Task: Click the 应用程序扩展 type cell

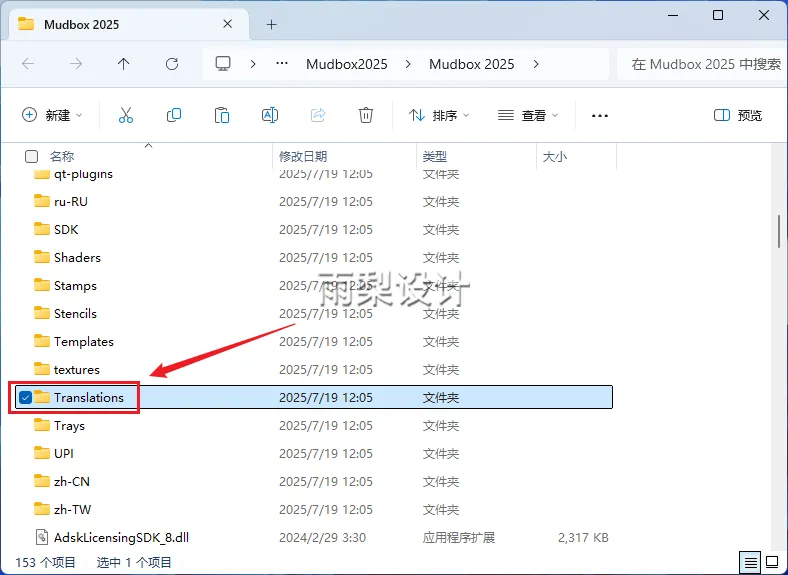Action: click(x=459, y=537)
